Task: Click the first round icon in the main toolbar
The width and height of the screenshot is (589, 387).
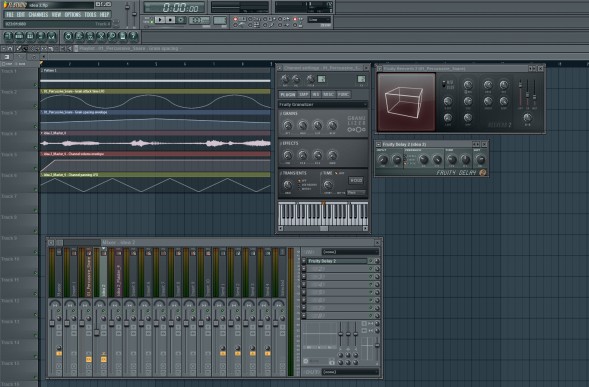Action: 8,36
